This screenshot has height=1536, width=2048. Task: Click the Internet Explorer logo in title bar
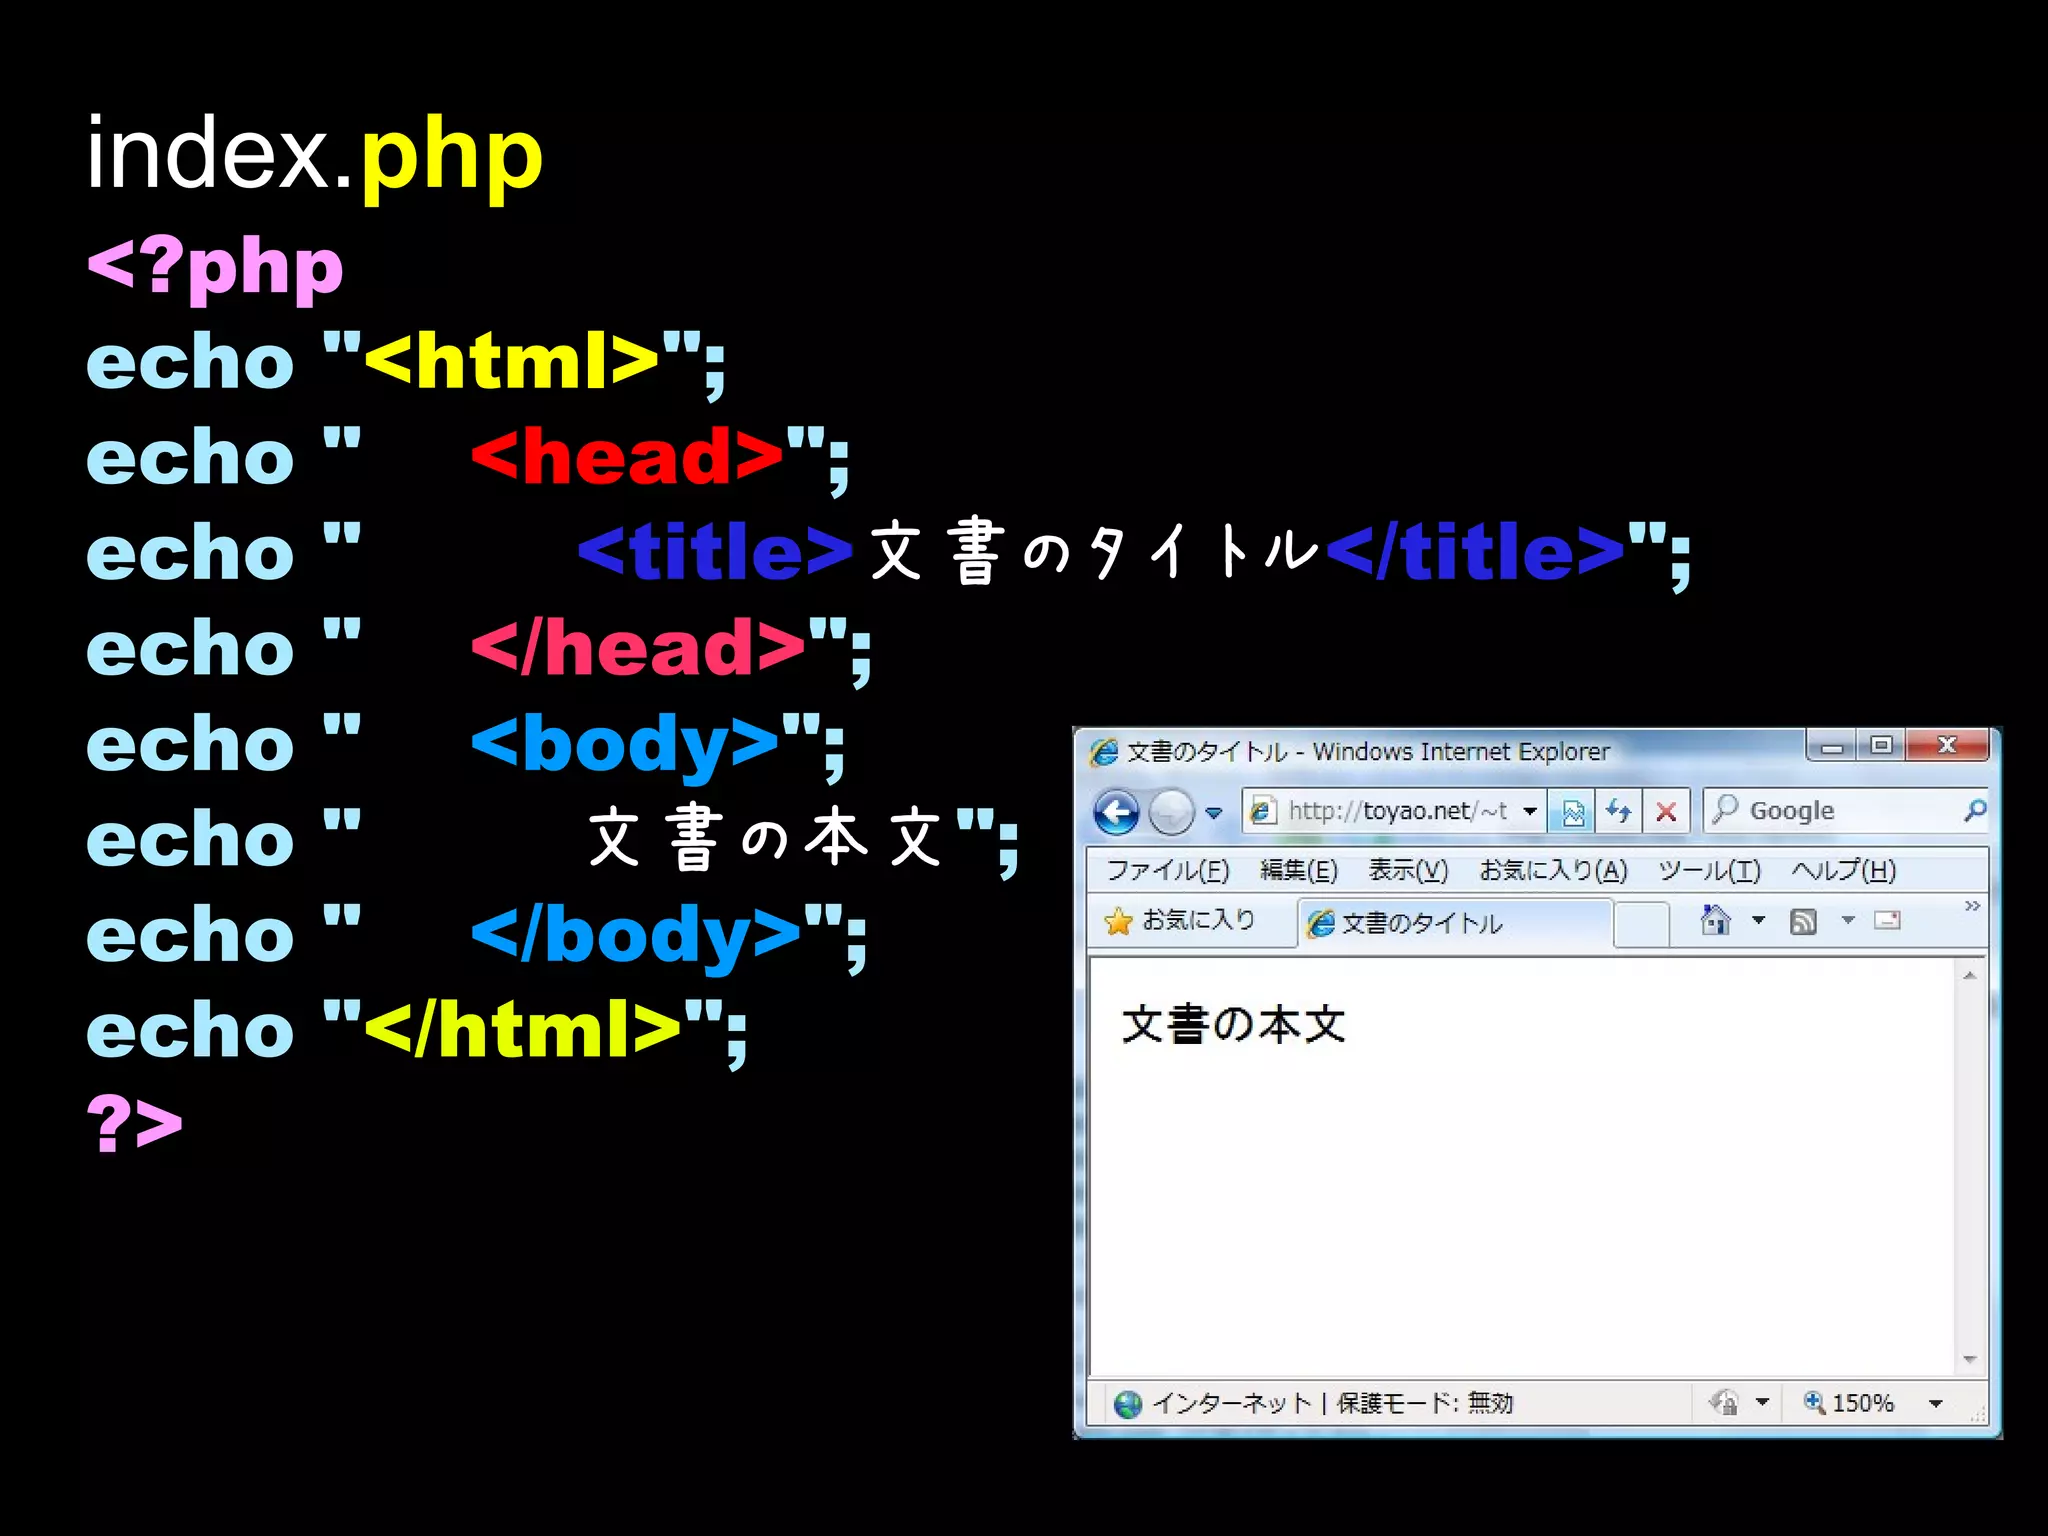pyautogui.click(x=1104, y=752)
